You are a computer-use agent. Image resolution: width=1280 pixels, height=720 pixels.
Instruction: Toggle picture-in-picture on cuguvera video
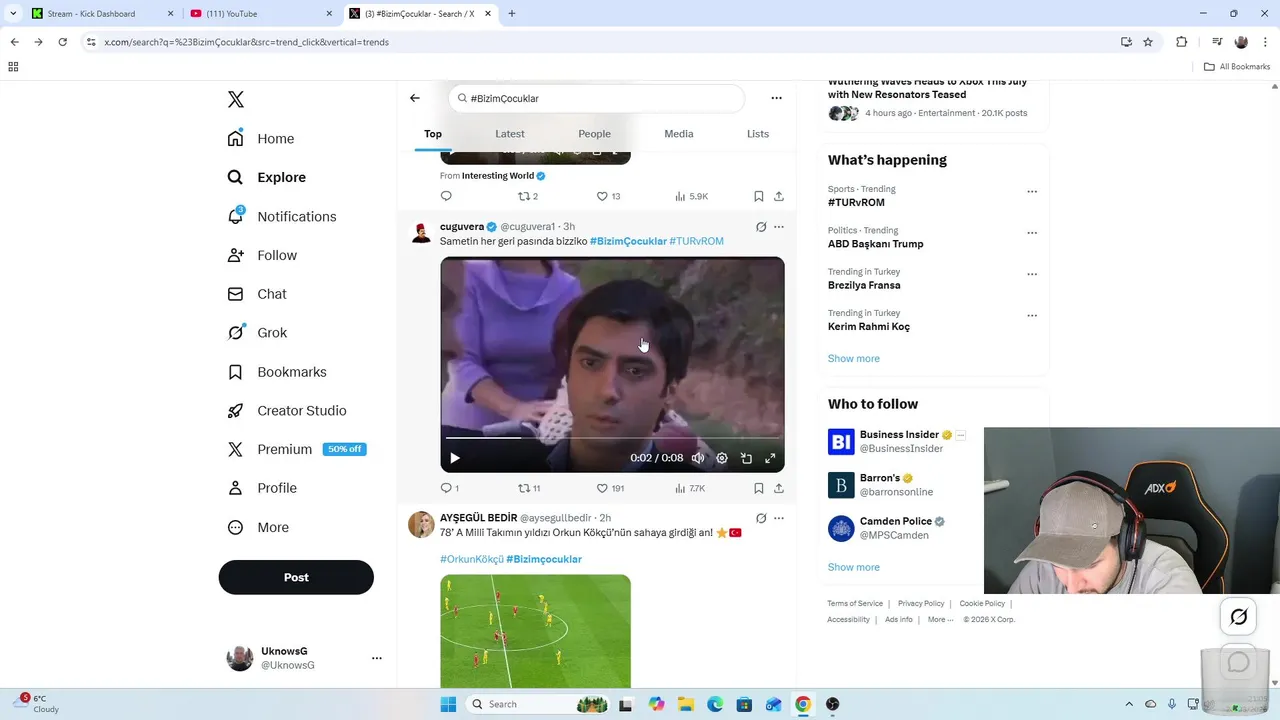[746, 458]
